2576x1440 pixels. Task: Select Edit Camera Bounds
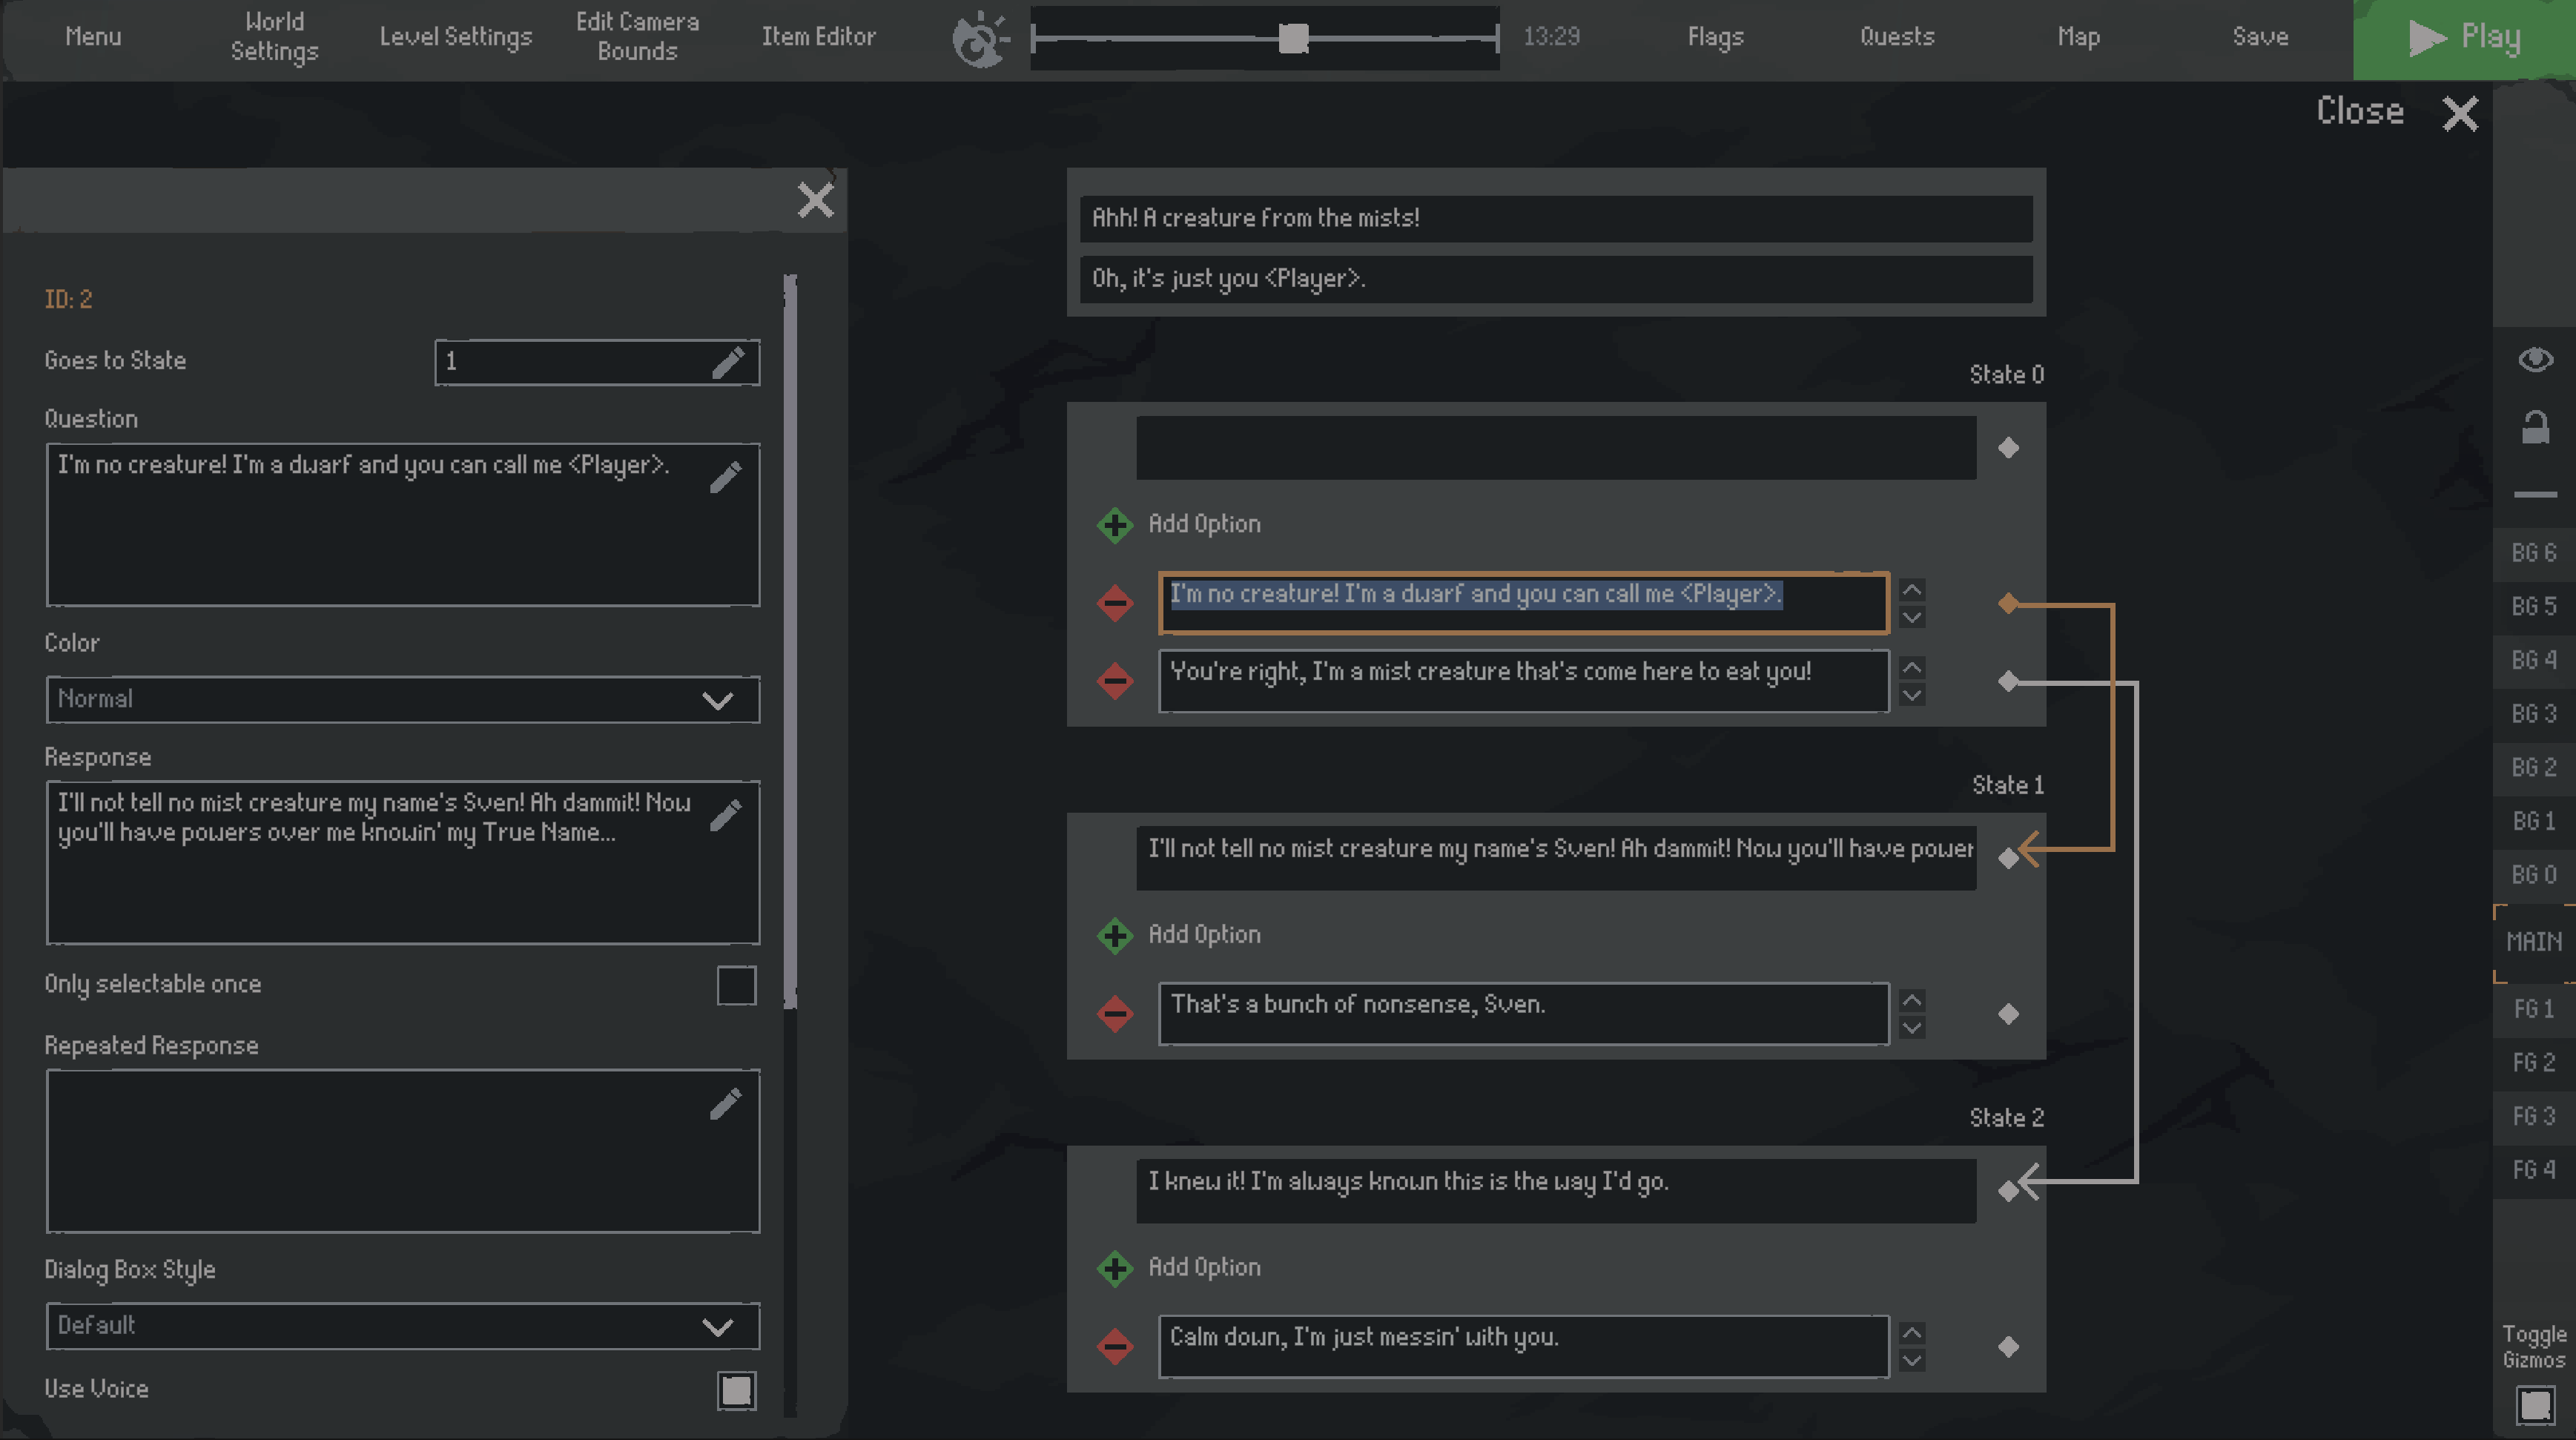click(x=637, y=37)
